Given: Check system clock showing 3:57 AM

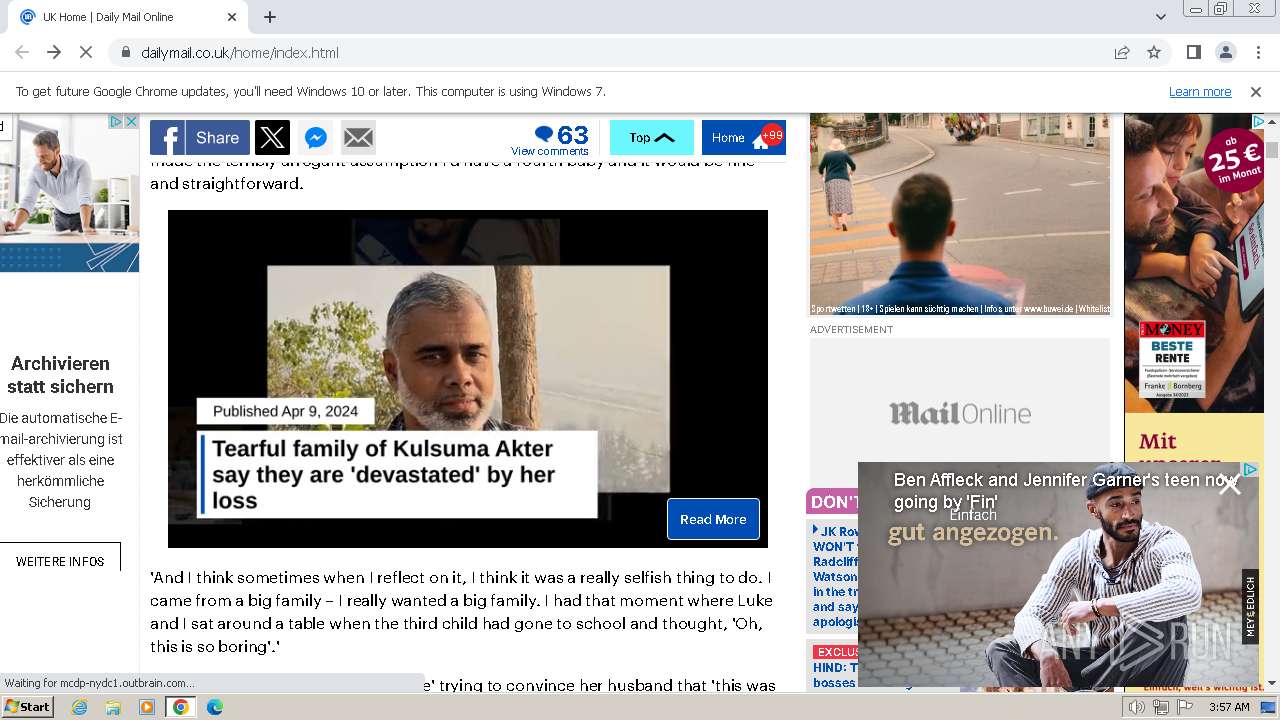Looking at the screenshot, I should coord(1229,707).
